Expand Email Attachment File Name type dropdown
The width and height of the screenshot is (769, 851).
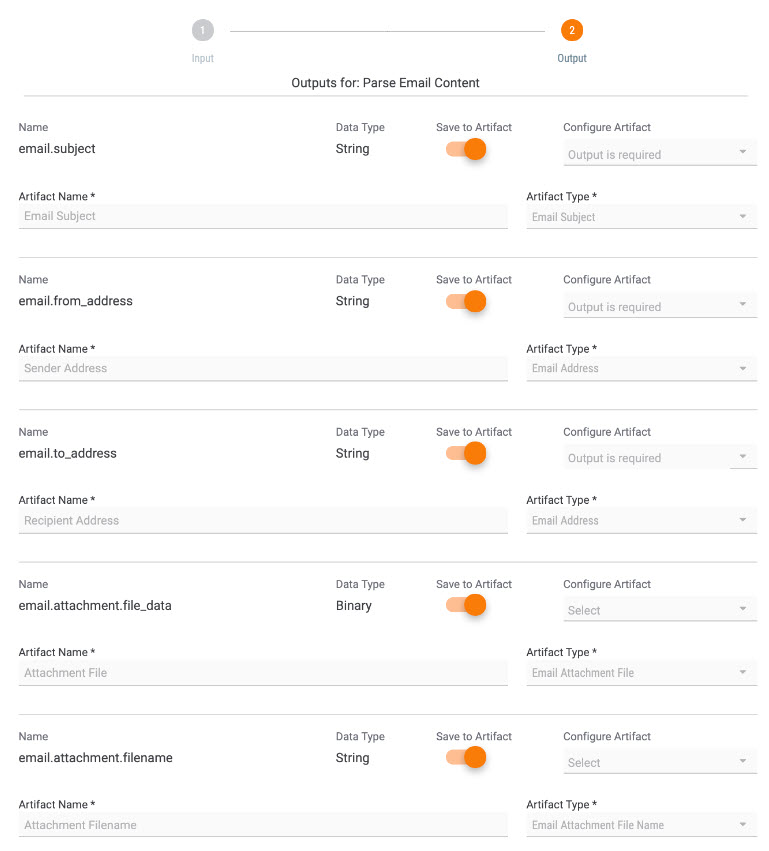[x=641, y=824]
